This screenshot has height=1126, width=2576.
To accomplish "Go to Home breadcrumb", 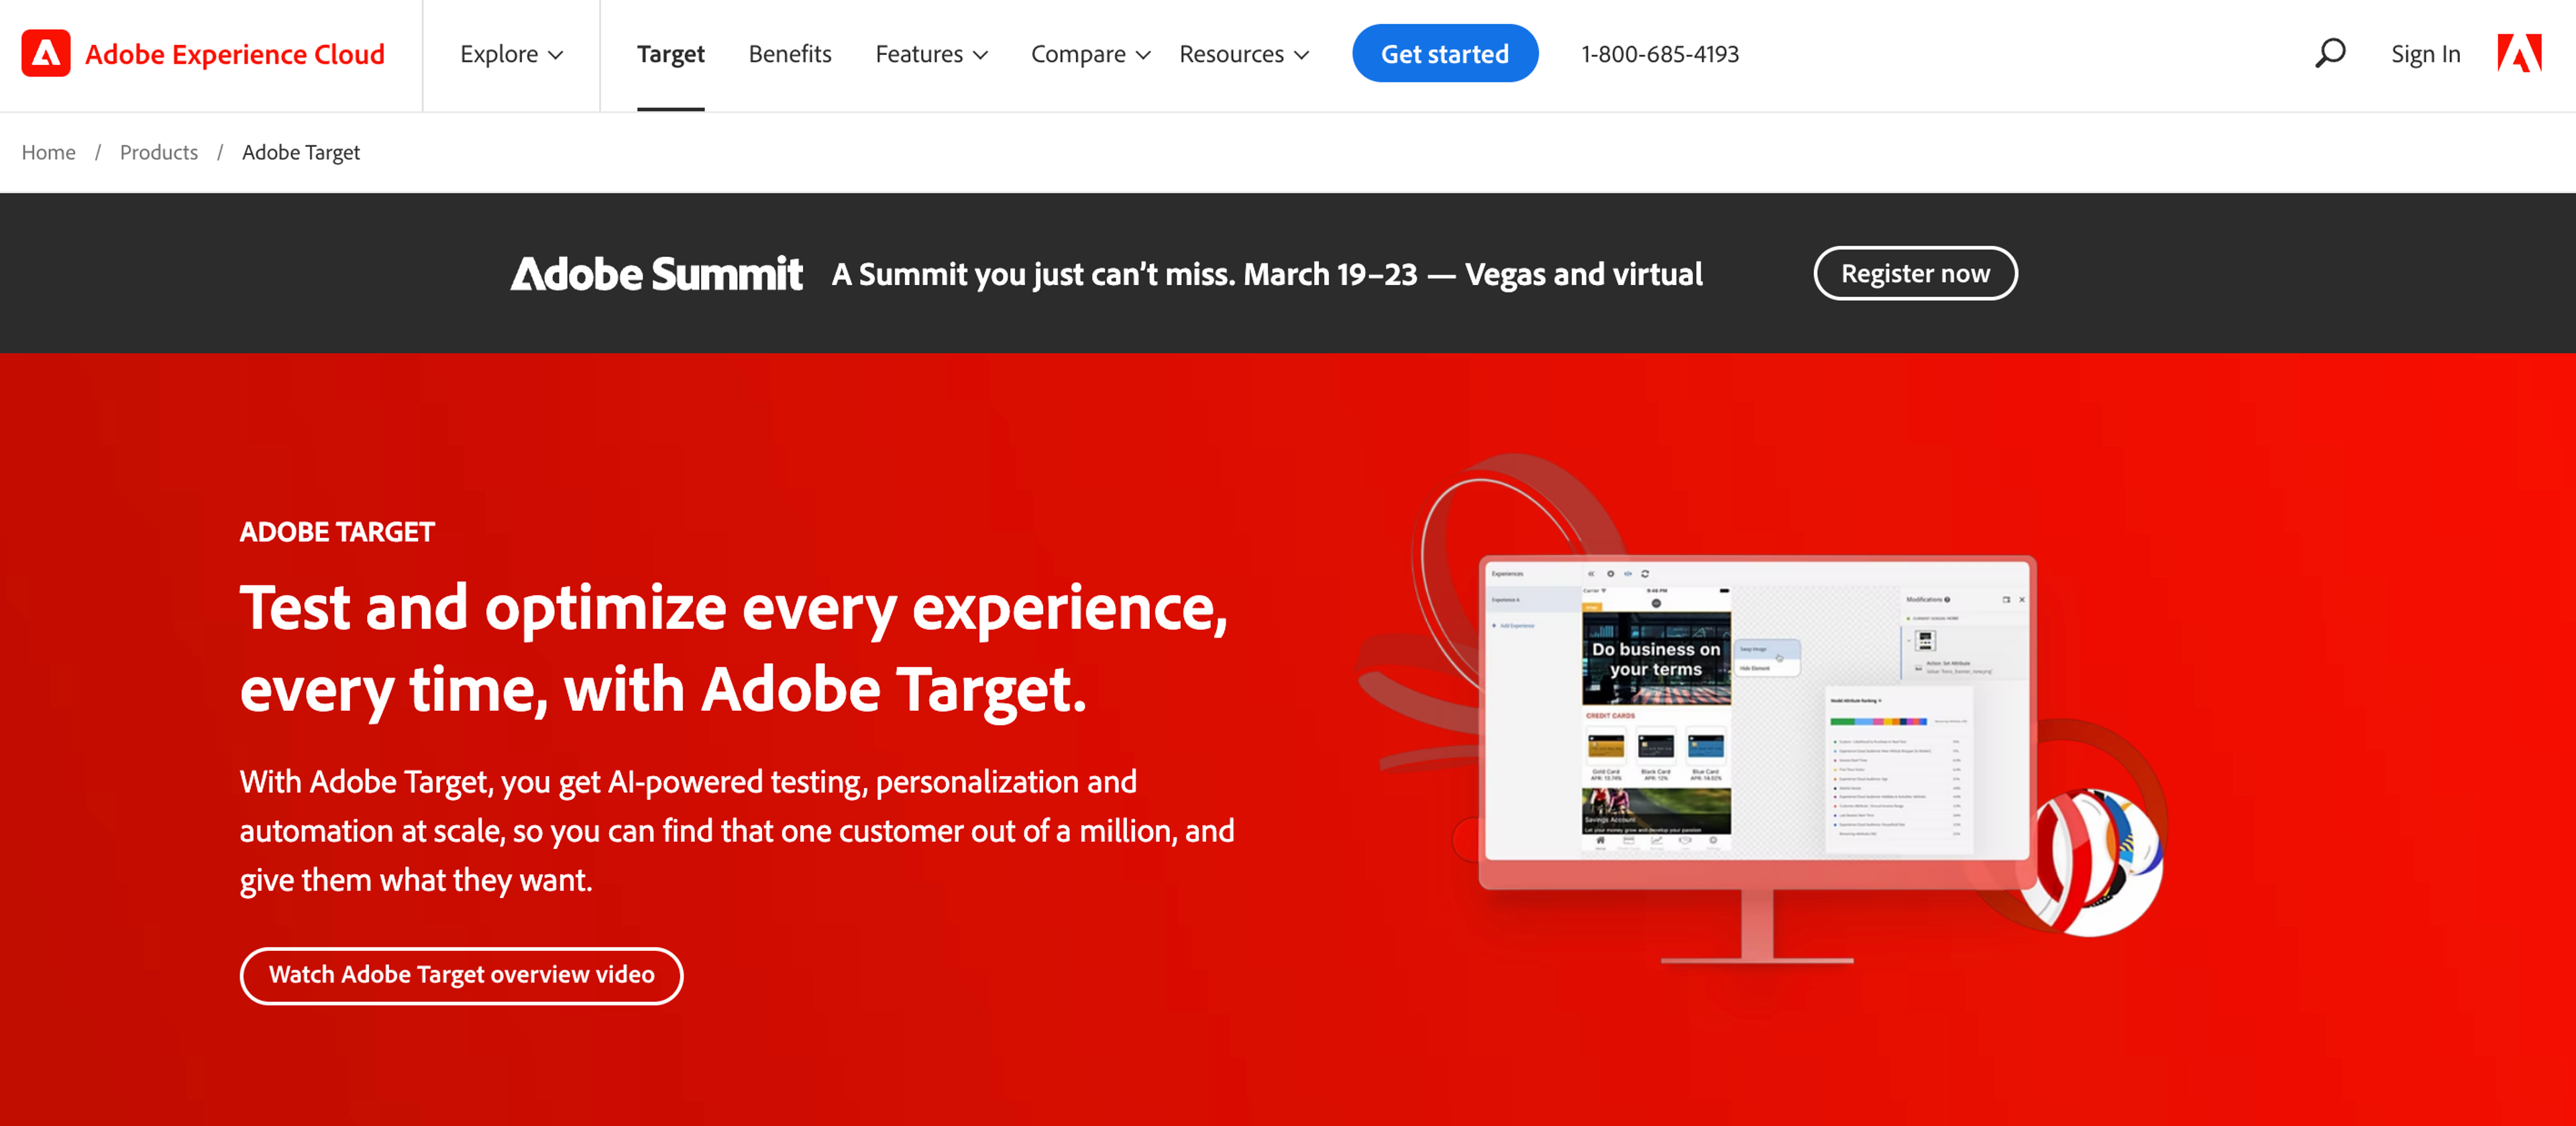I will coord(48,152).
